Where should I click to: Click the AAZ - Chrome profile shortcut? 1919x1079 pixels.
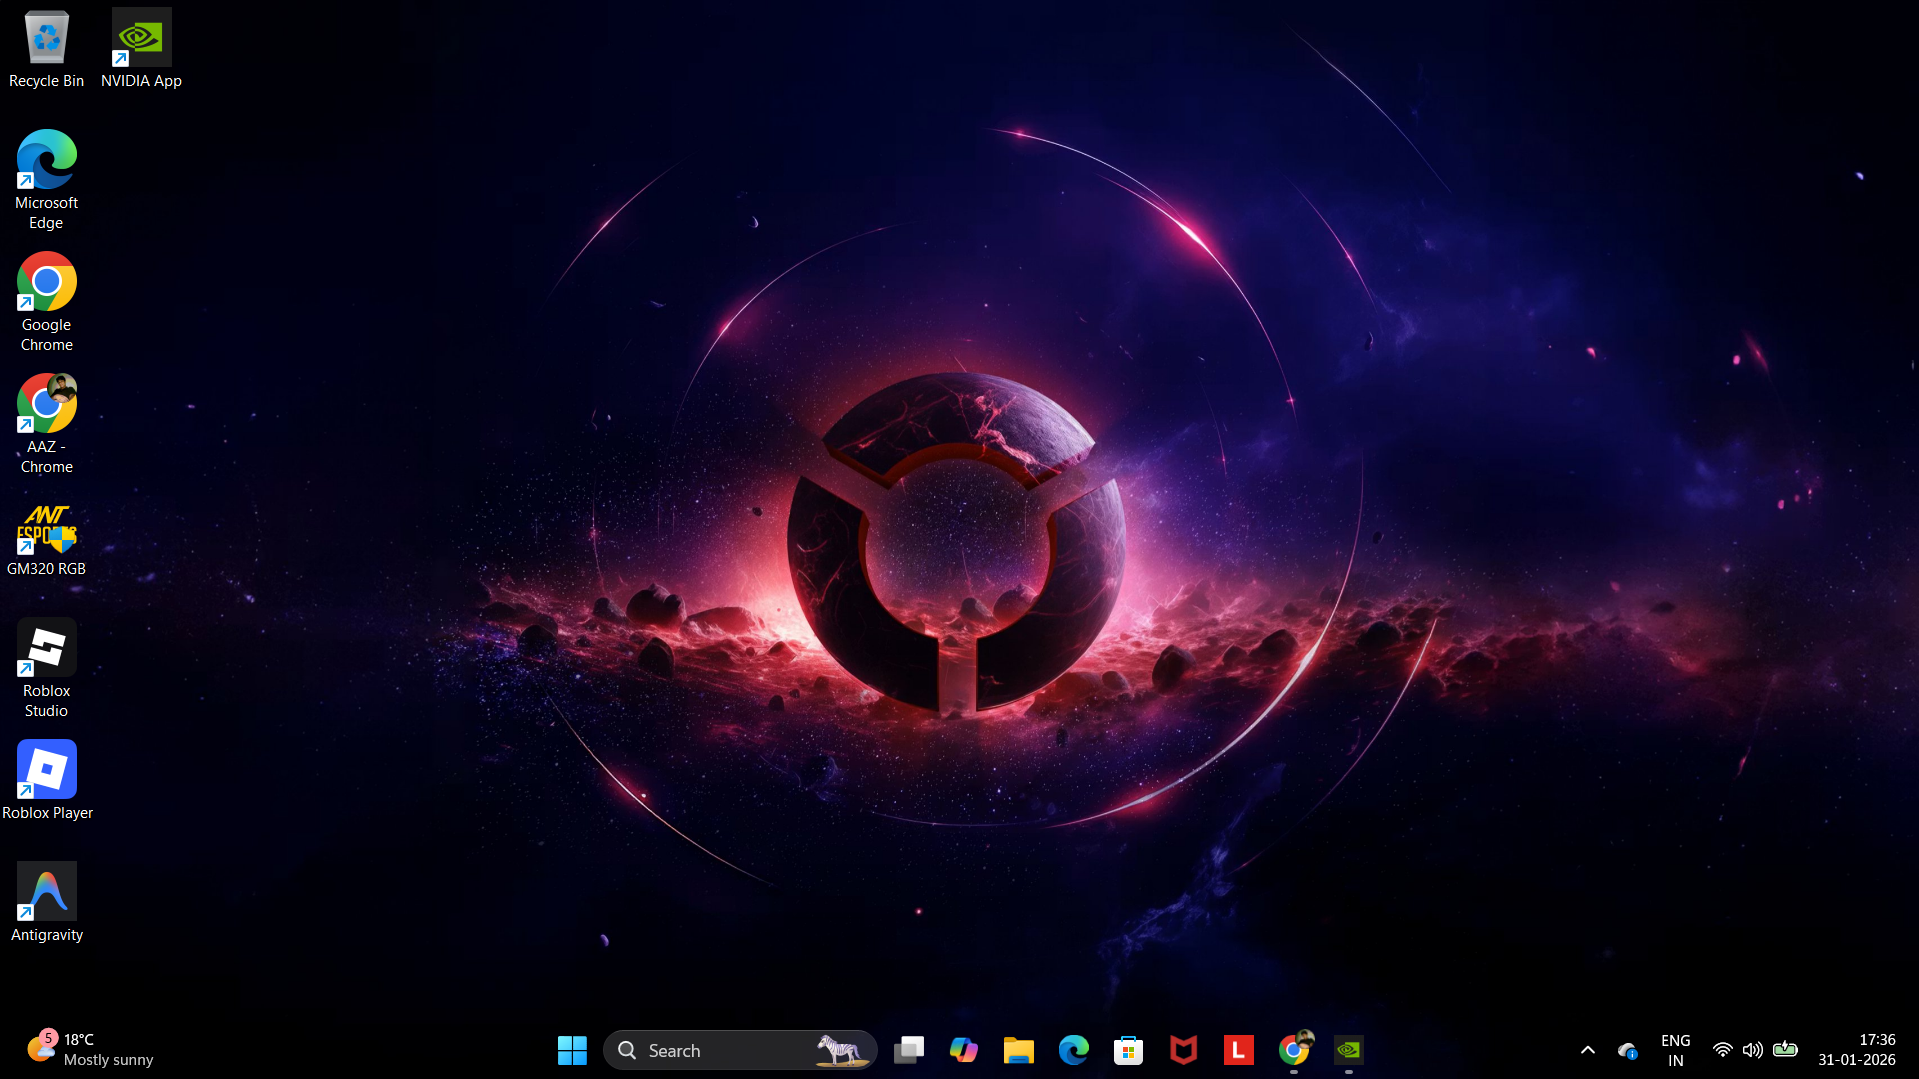click(46, 422)
